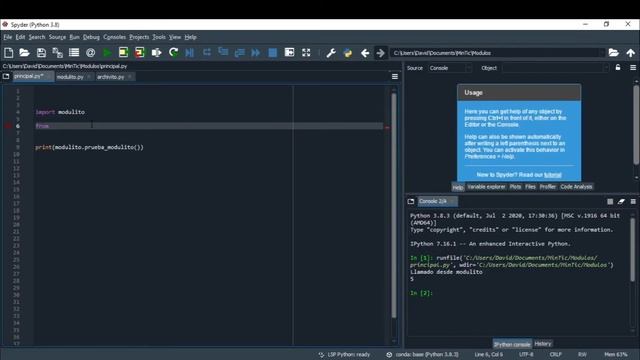
Task: Open the Debug menu
Action: [91, 37]
